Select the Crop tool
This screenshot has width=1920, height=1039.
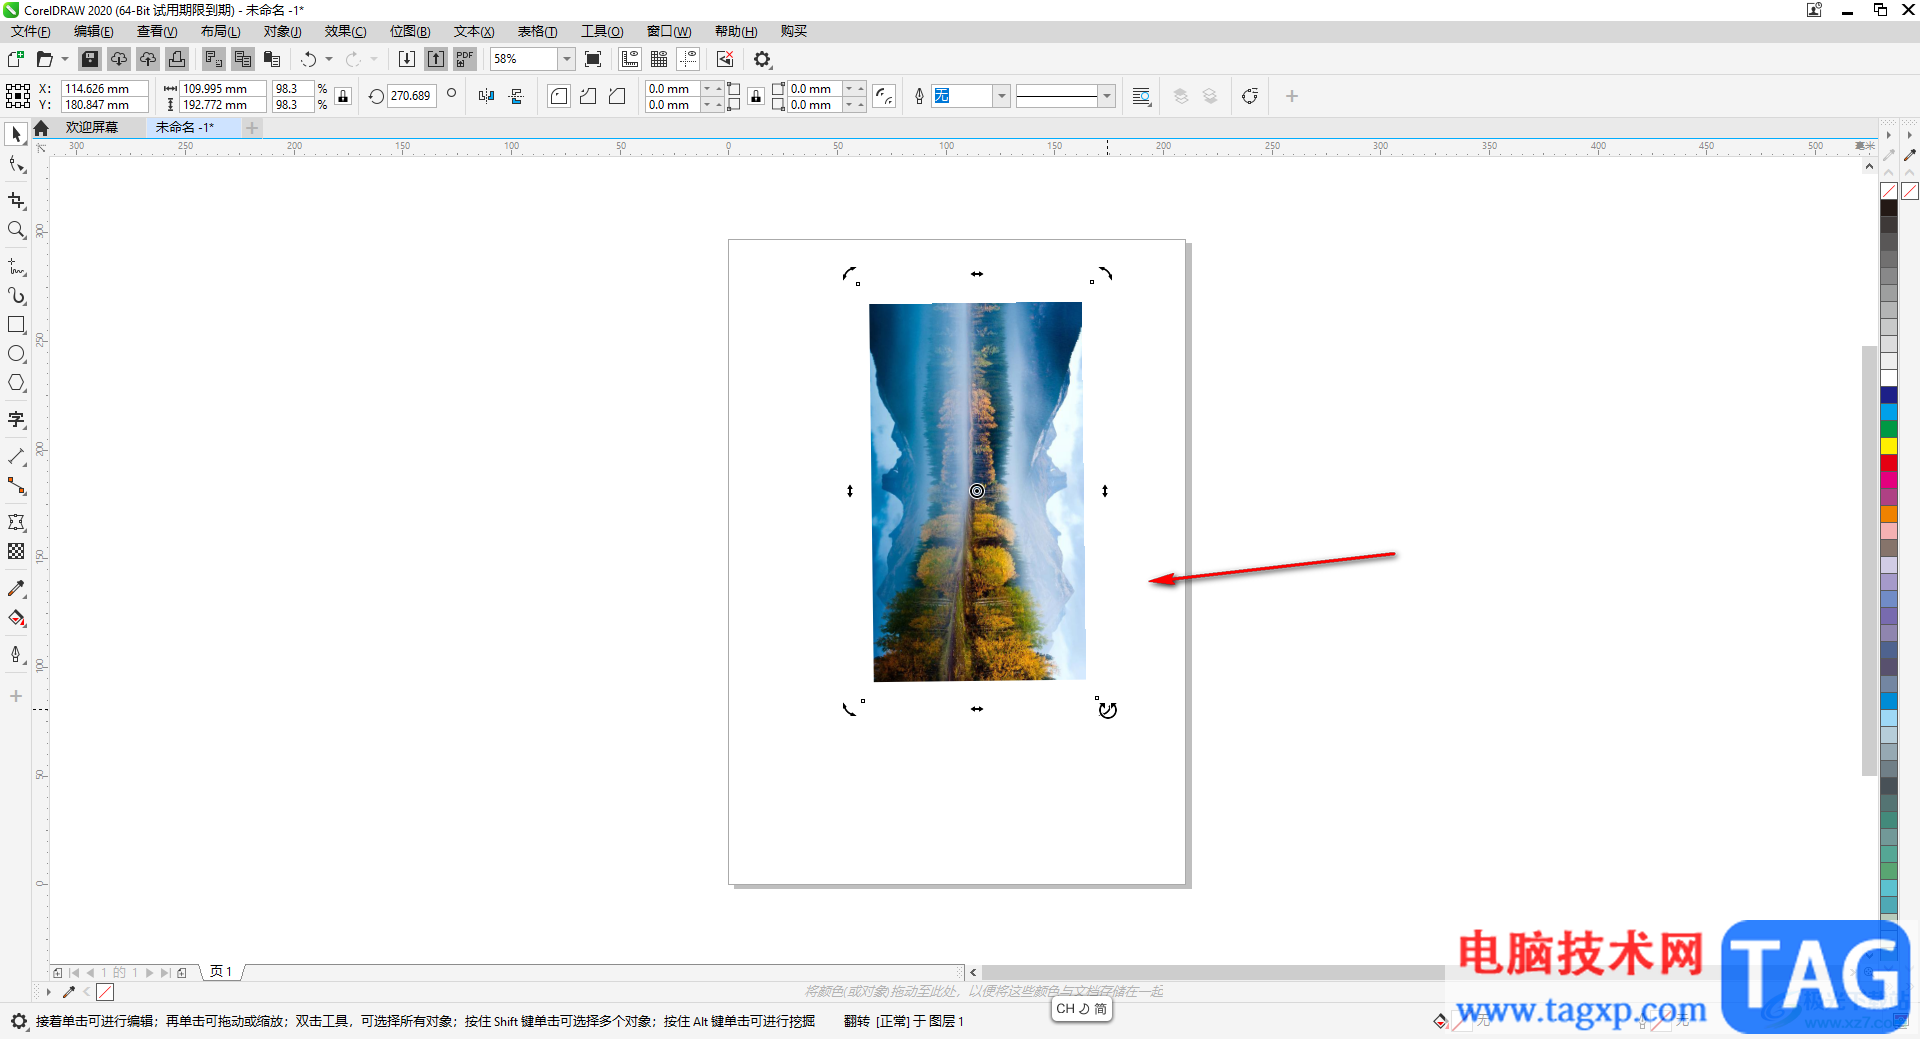click(x=16, y=201)
